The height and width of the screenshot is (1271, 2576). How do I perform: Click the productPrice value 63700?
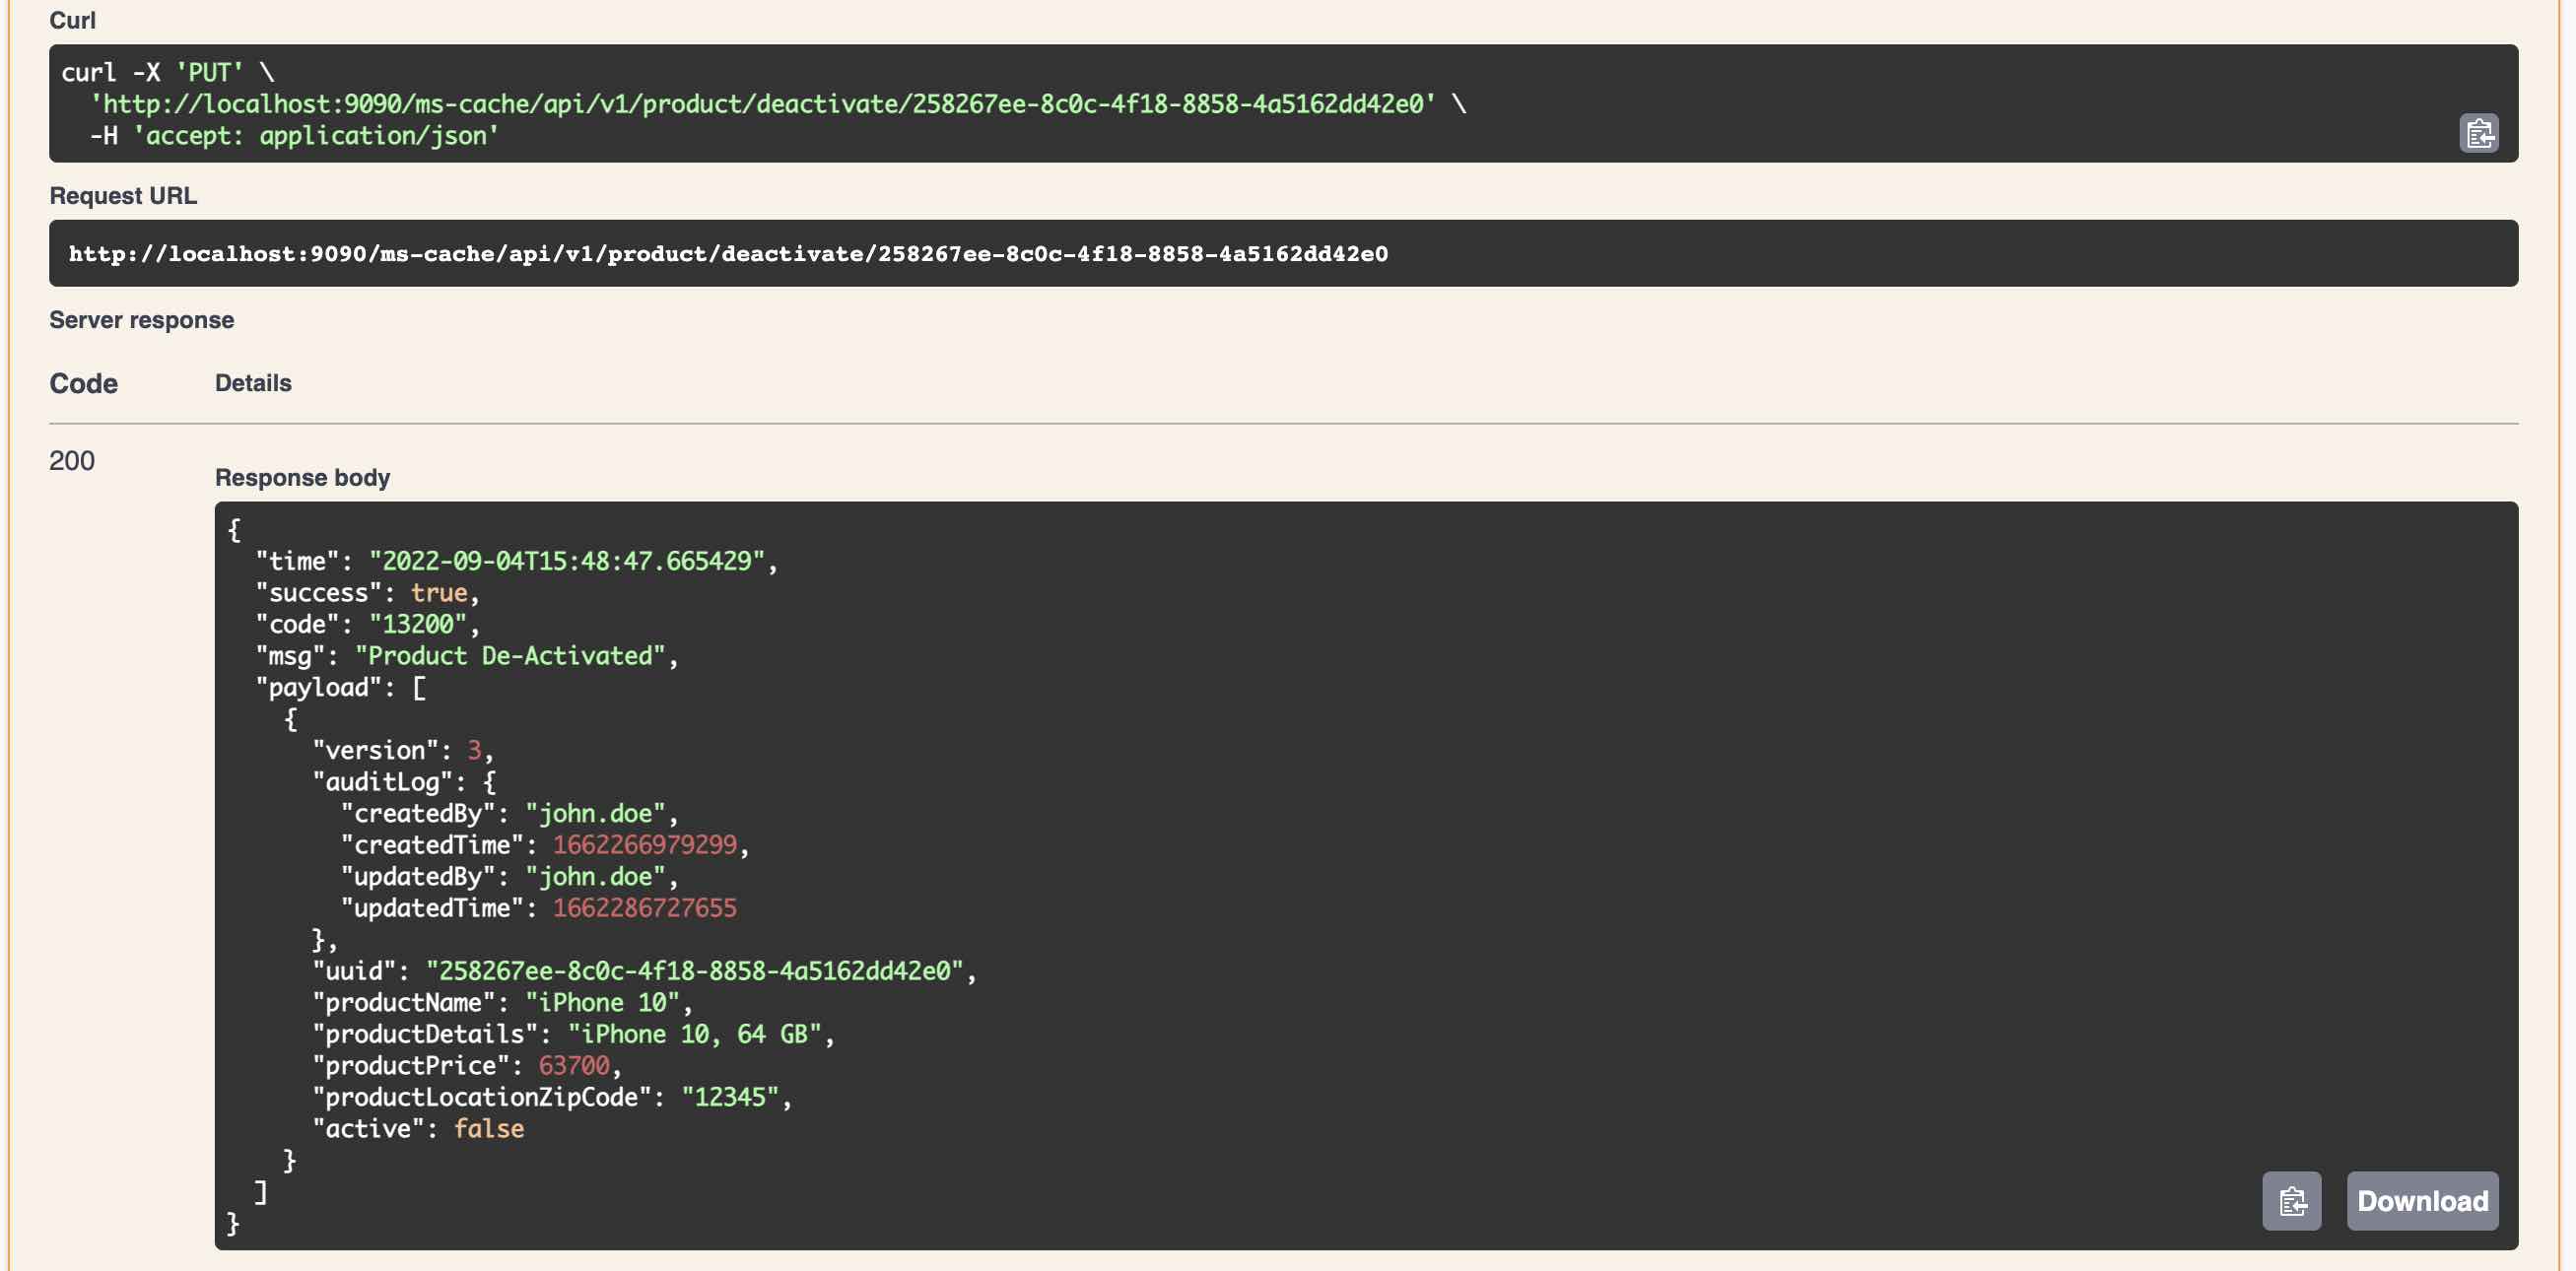[573, 1065]
